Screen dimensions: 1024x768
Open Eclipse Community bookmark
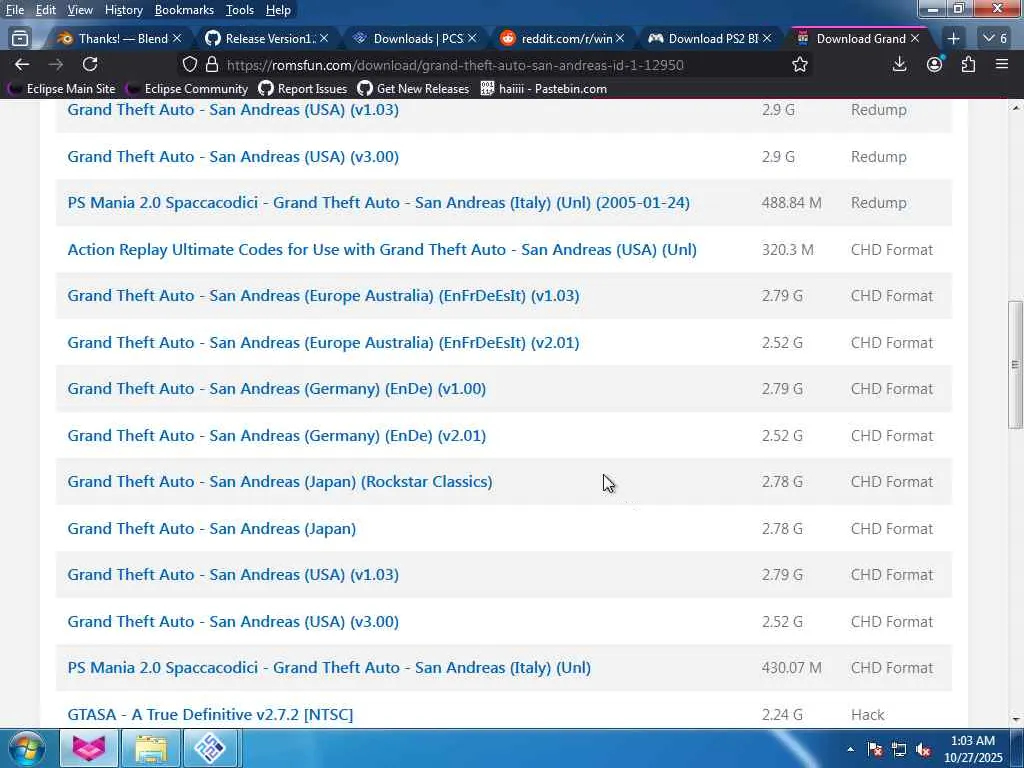(187, 89)
